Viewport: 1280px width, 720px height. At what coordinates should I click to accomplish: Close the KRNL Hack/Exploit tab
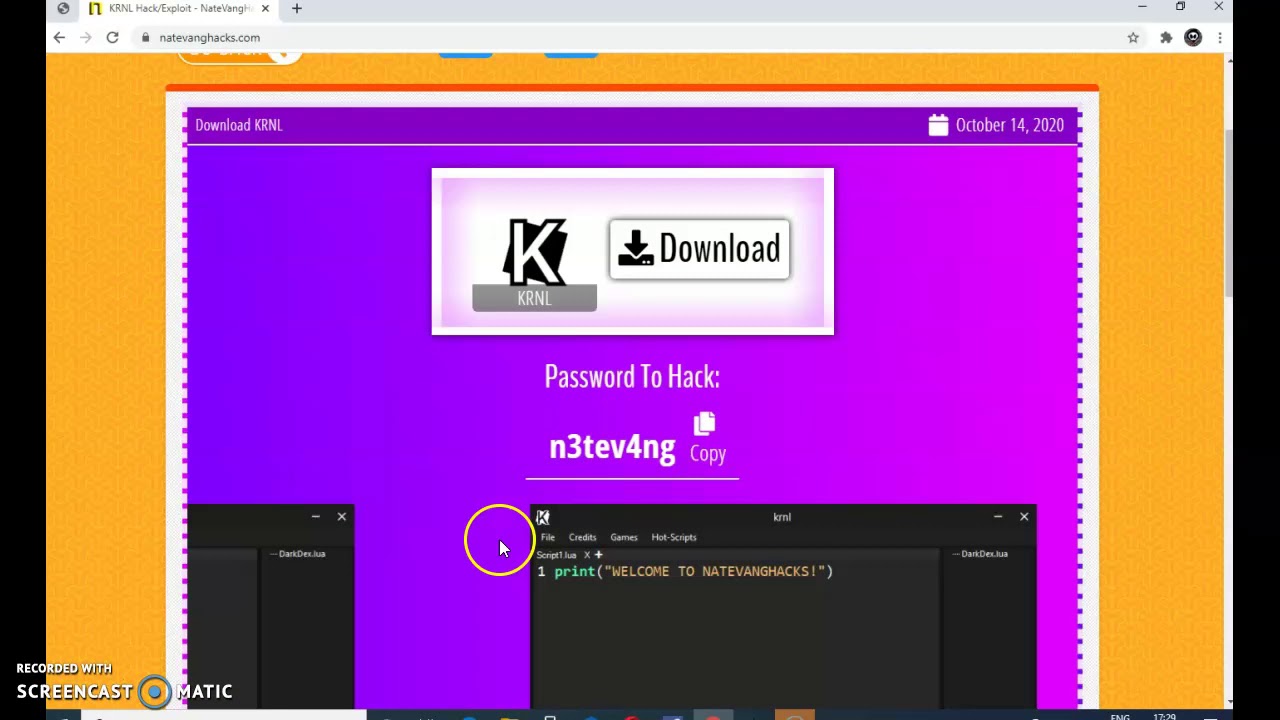[x=265, y=8]
